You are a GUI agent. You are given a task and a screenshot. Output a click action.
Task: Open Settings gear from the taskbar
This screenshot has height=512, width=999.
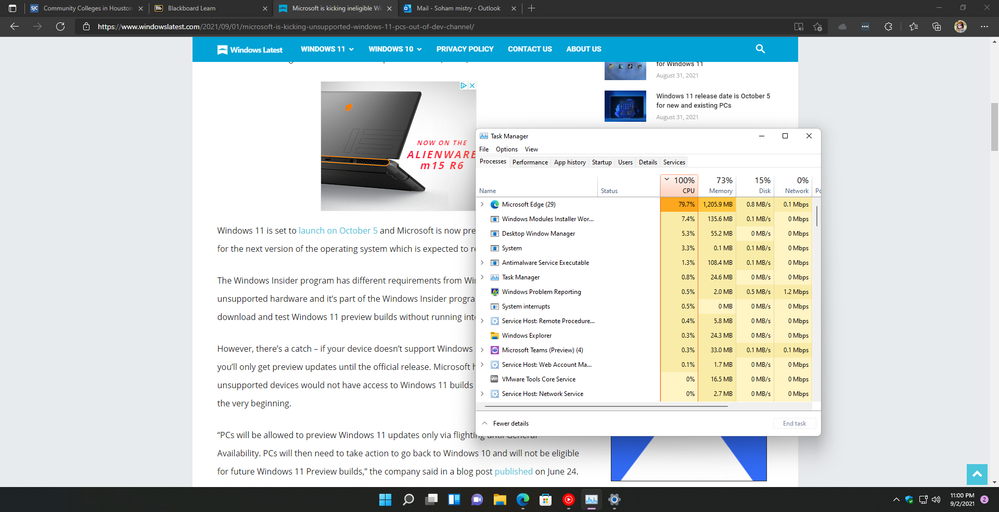614,500
